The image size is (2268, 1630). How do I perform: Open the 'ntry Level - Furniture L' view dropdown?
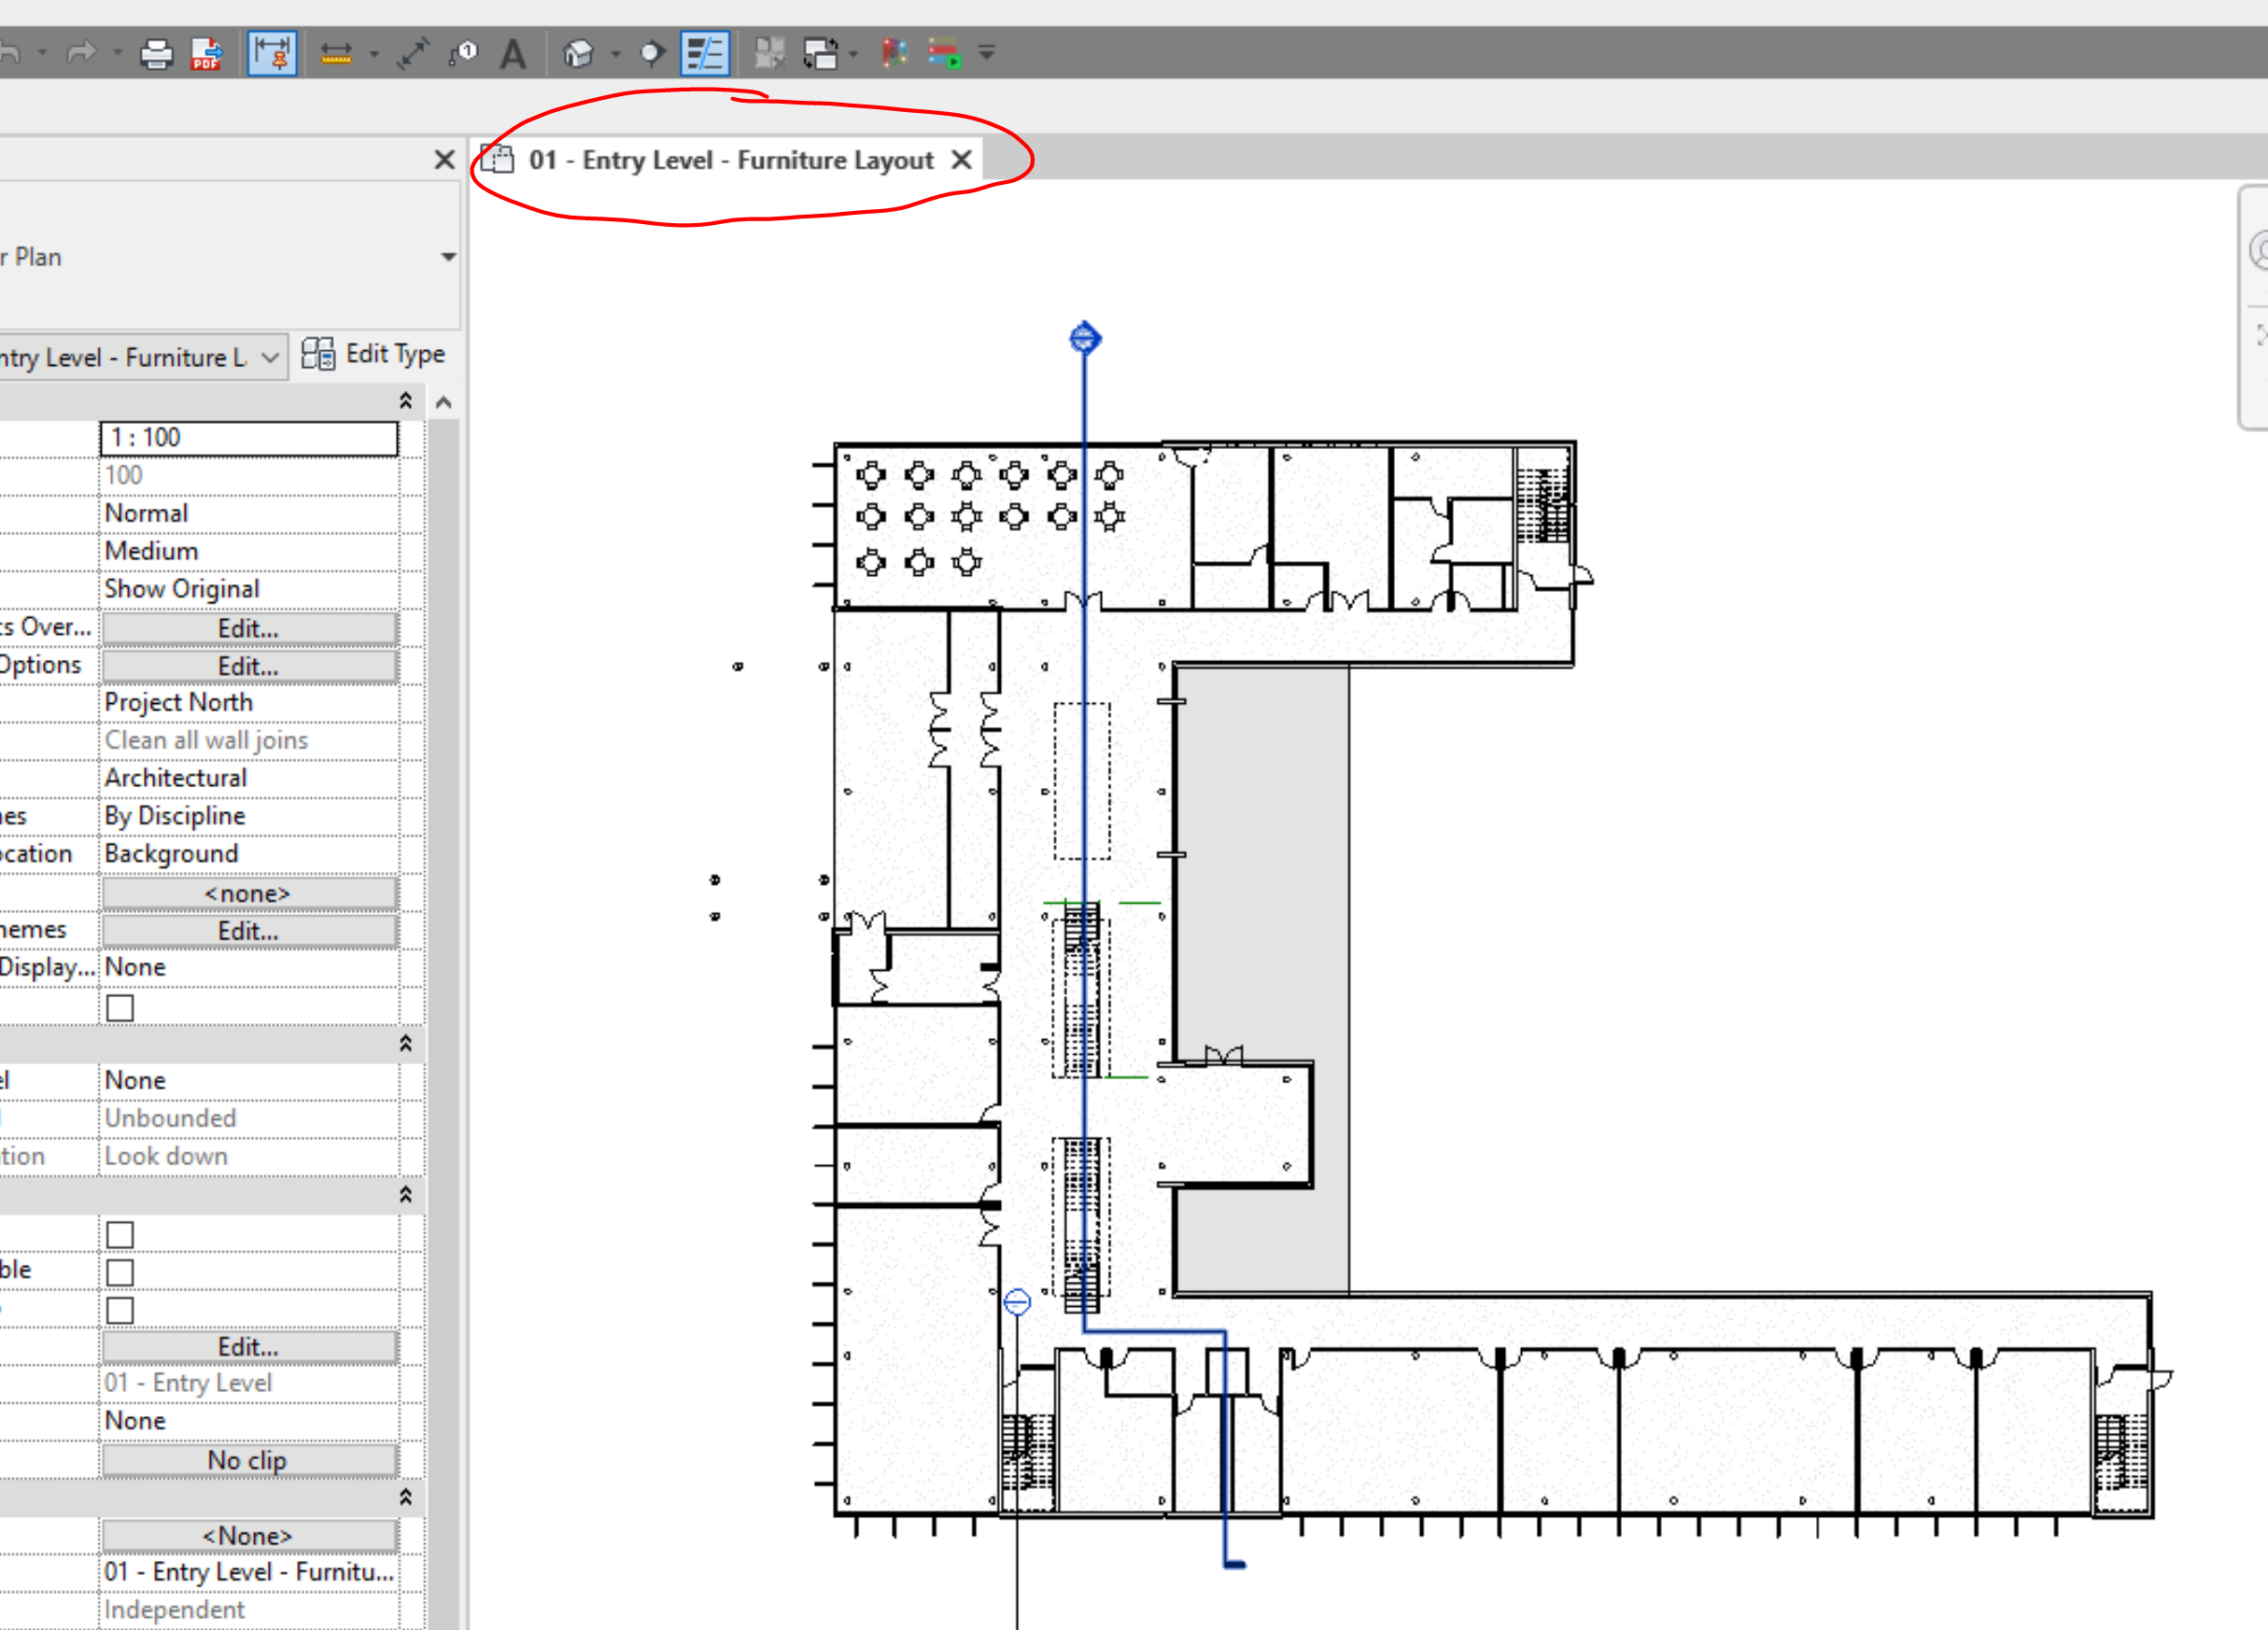pos(269,357)
